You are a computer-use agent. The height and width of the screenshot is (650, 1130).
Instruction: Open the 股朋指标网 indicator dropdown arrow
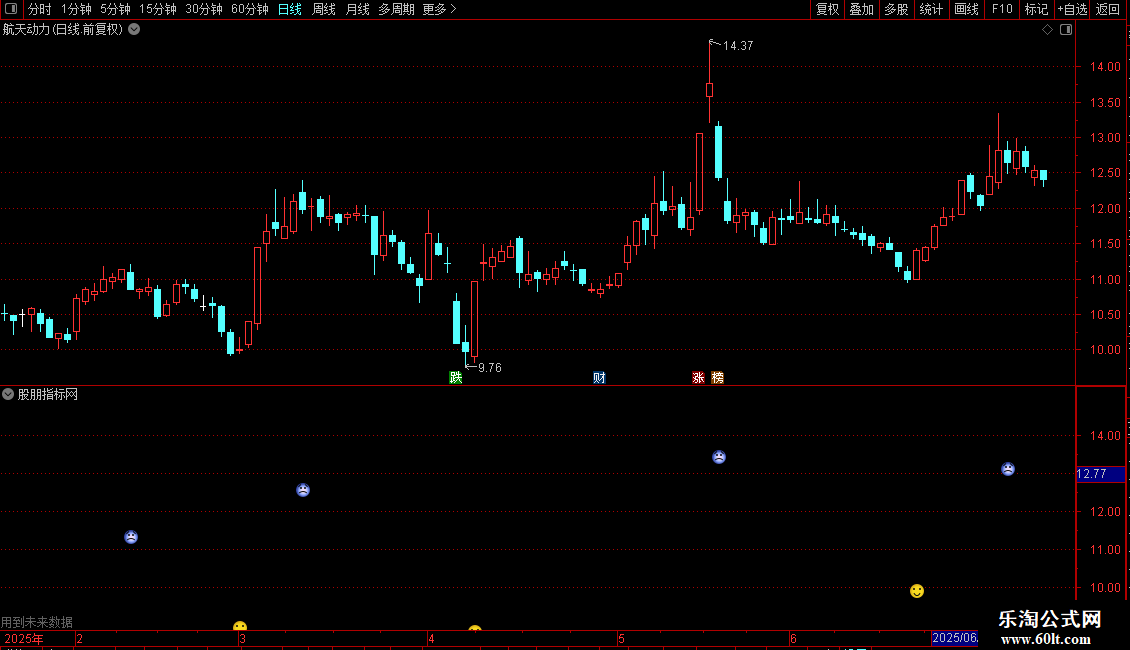click(8, 394)
